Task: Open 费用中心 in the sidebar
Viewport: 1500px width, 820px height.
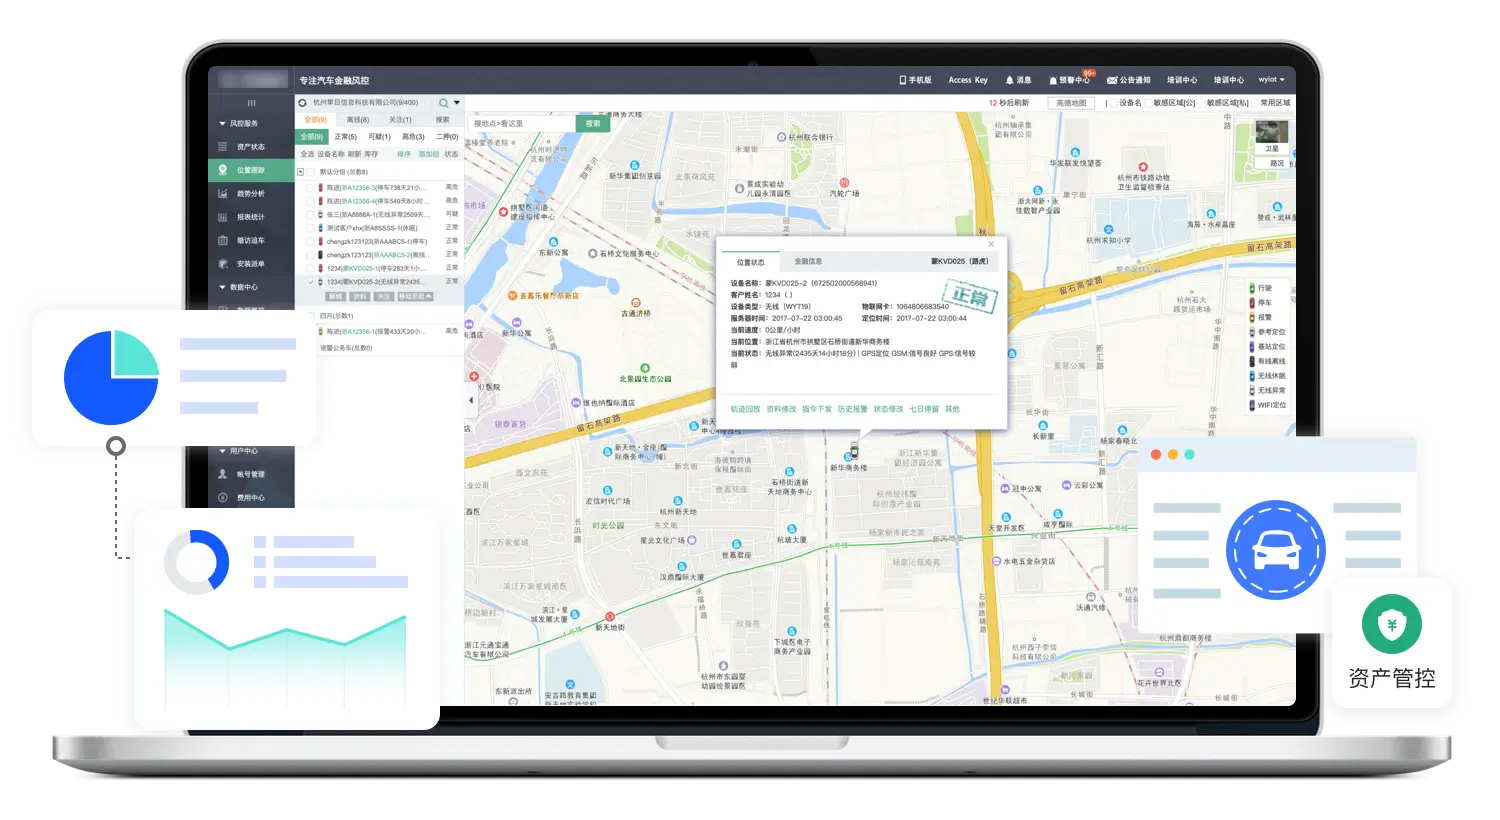Action: (250, 497)
